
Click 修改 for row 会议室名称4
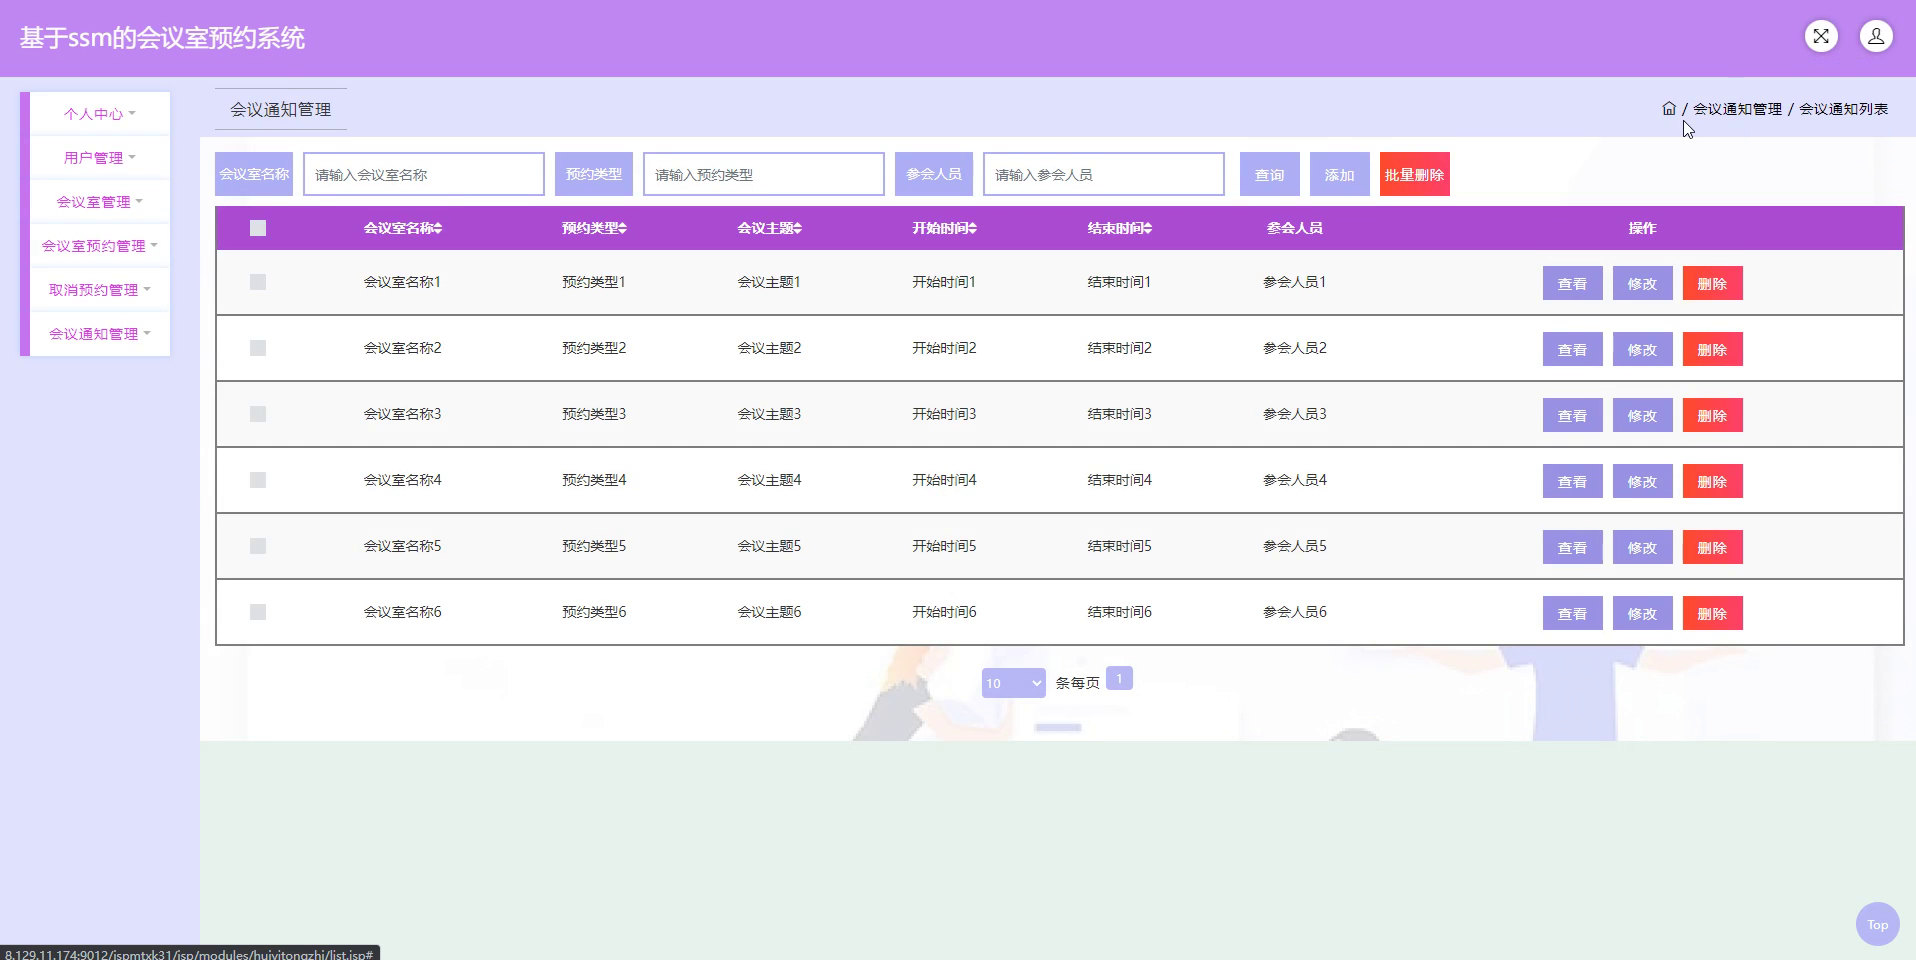click(1643, 481)
